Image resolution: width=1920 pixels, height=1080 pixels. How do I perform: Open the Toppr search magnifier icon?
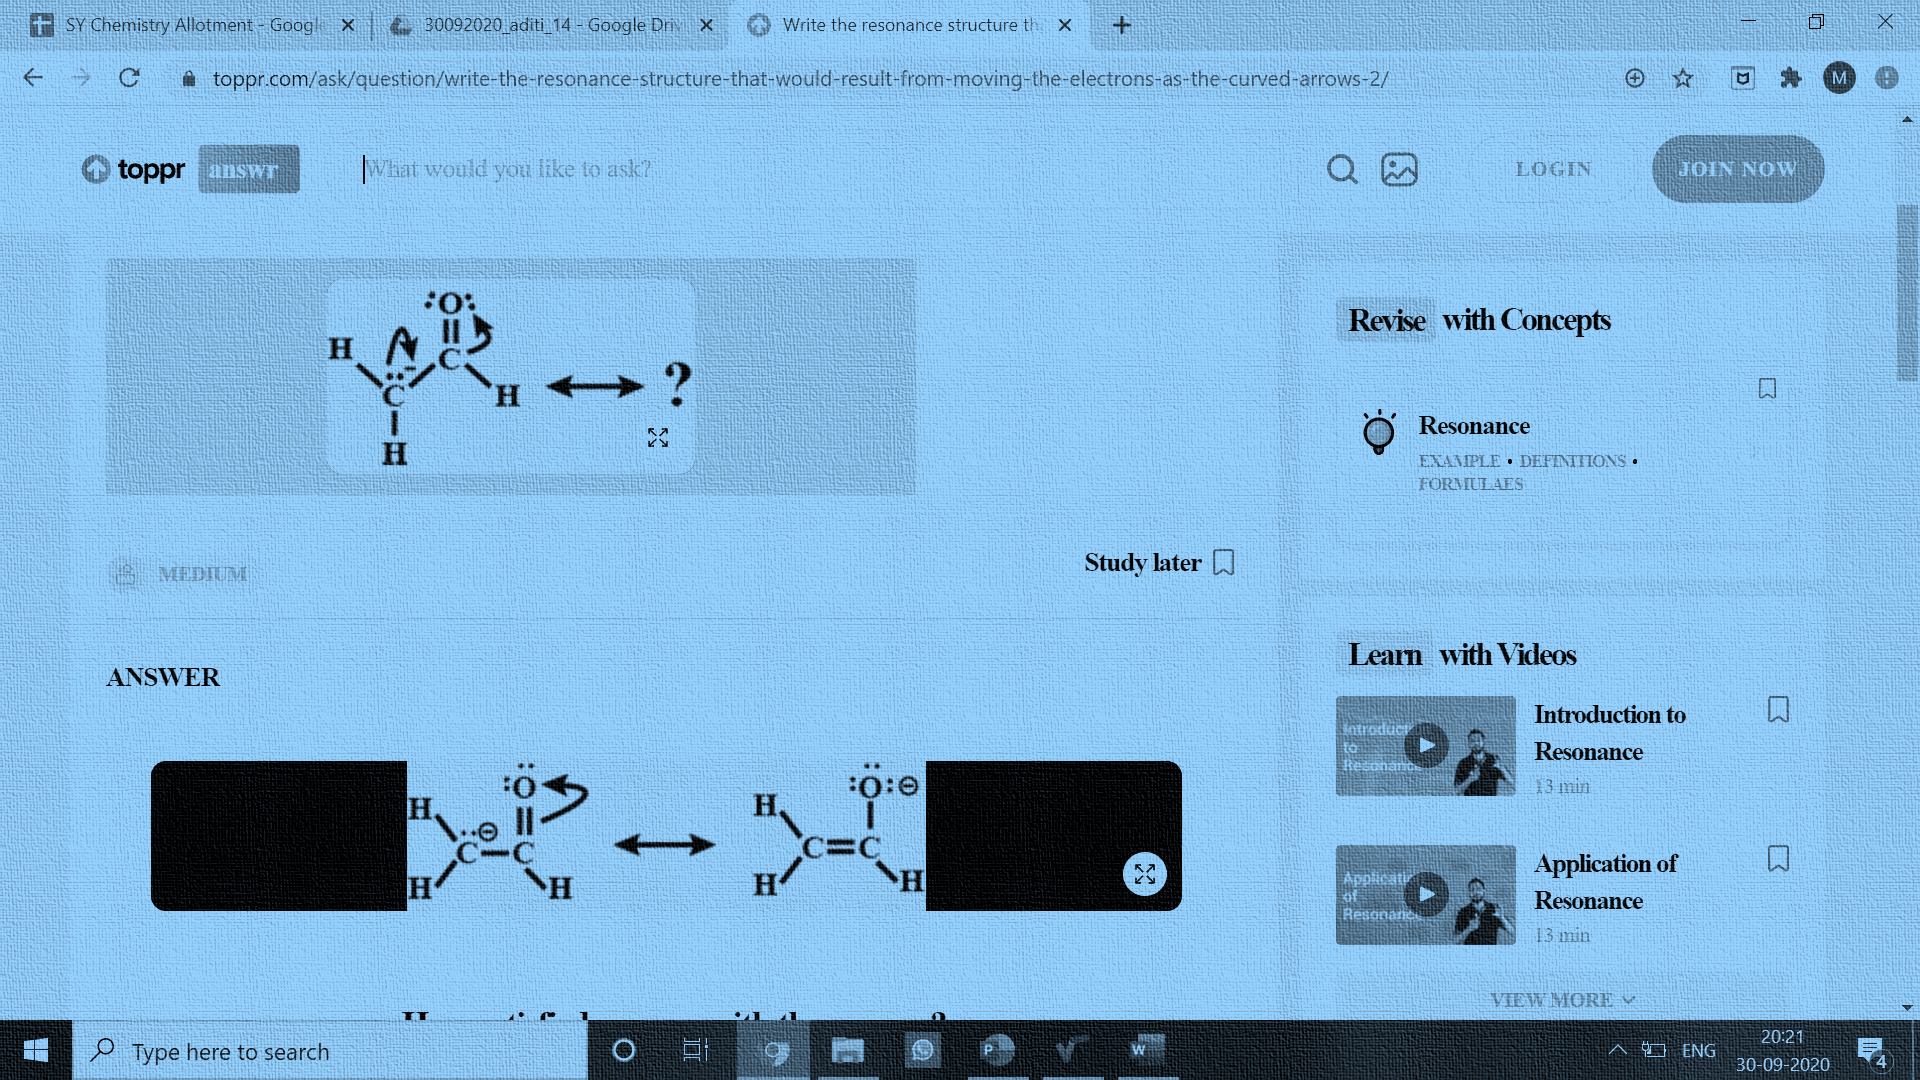[x=1343, y=169]
